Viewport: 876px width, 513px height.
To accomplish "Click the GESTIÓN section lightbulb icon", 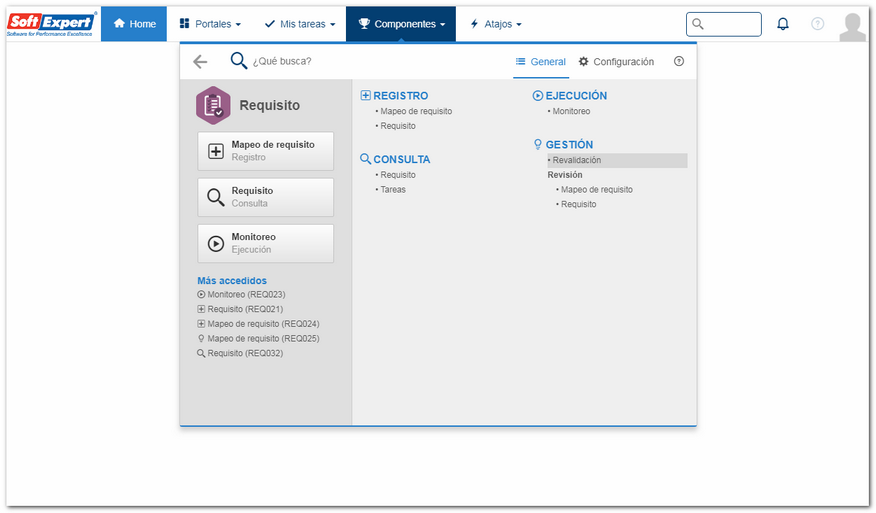I will tap(537, 144).
